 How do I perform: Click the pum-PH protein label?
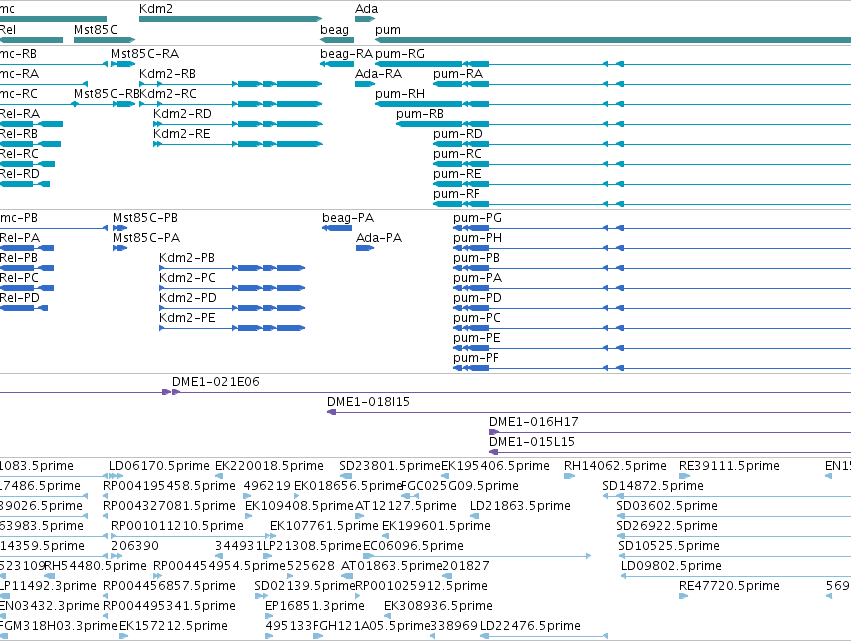[x=478, y=238]
